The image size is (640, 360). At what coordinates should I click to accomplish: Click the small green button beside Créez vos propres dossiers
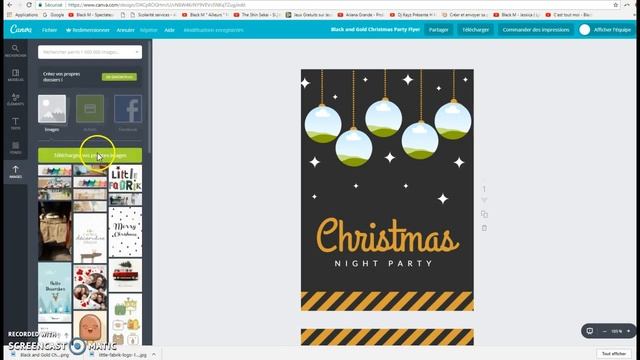(119, 77)
